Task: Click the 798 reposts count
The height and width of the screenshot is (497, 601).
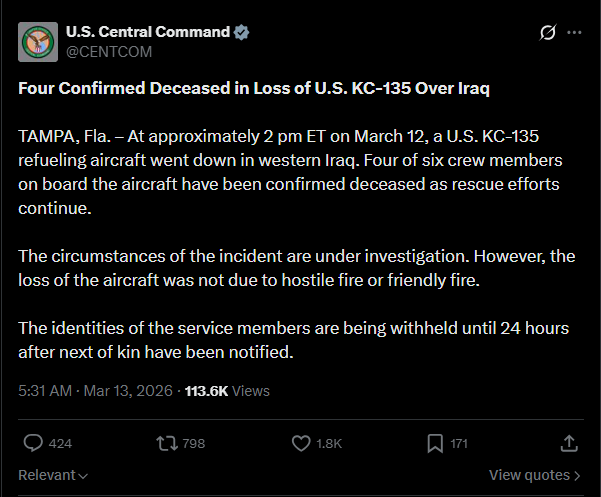Action: click(x=194, y=443)
